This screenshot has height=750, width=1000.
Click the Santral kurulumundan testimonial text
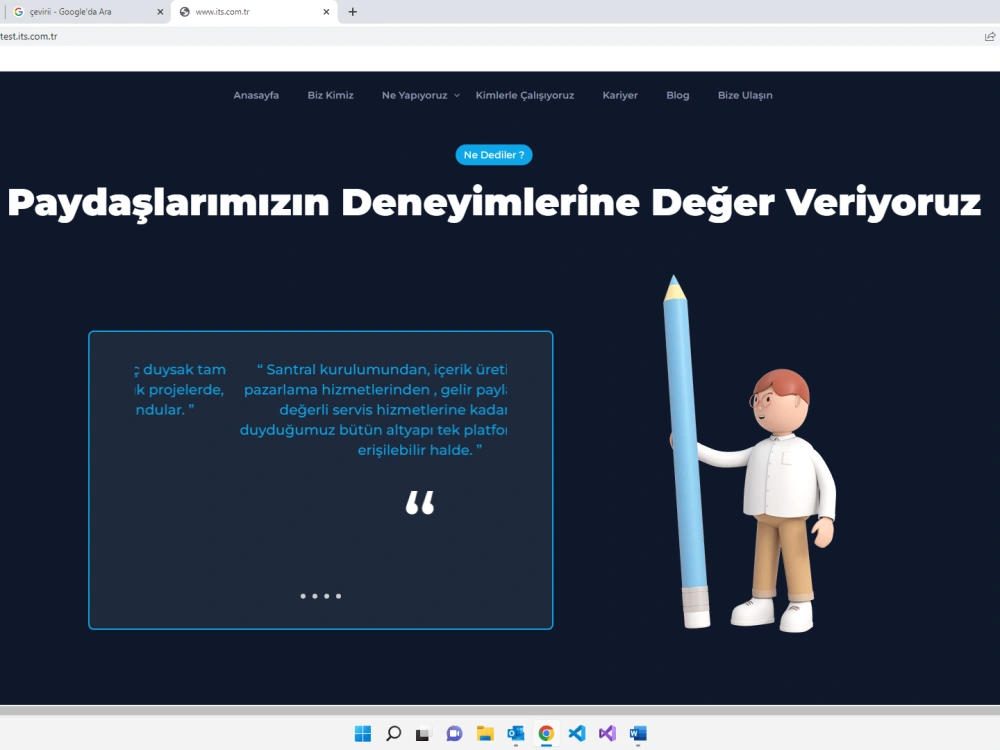pyautogui.click(x=374, y=409)
